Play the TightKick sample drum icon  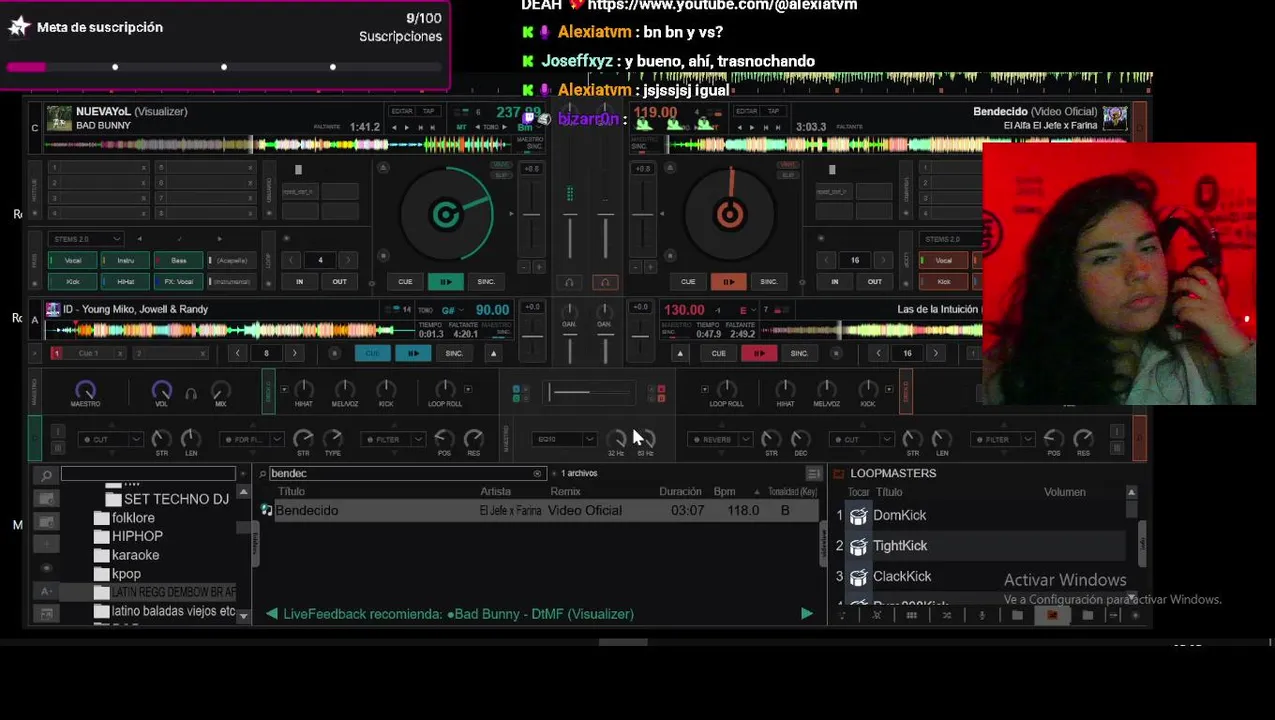tap(859, 546)
